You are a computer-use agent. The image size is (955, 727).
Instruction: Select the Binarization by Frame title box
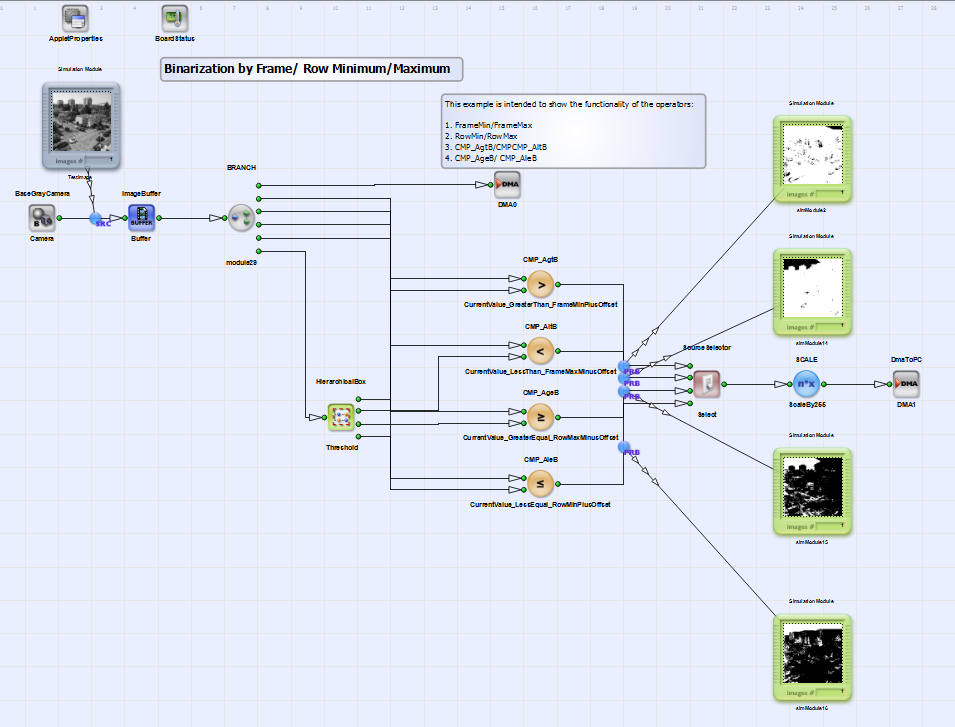point(311,69)
